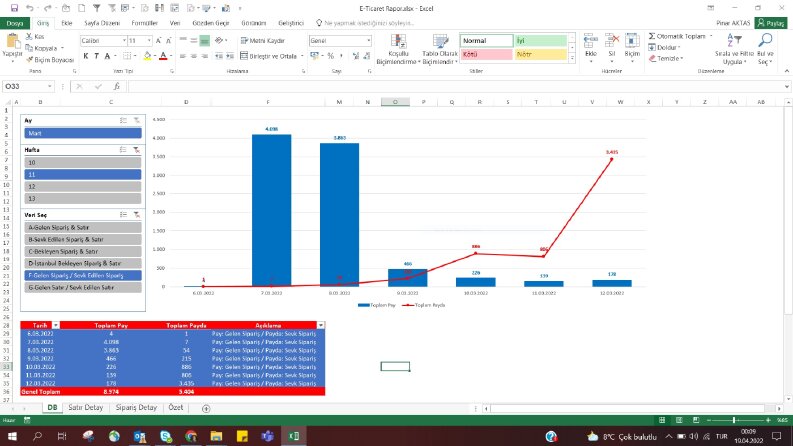Screen dimensions: 793x446
Task: Open the font name Calibri dropdown
Action: point(124,40)
